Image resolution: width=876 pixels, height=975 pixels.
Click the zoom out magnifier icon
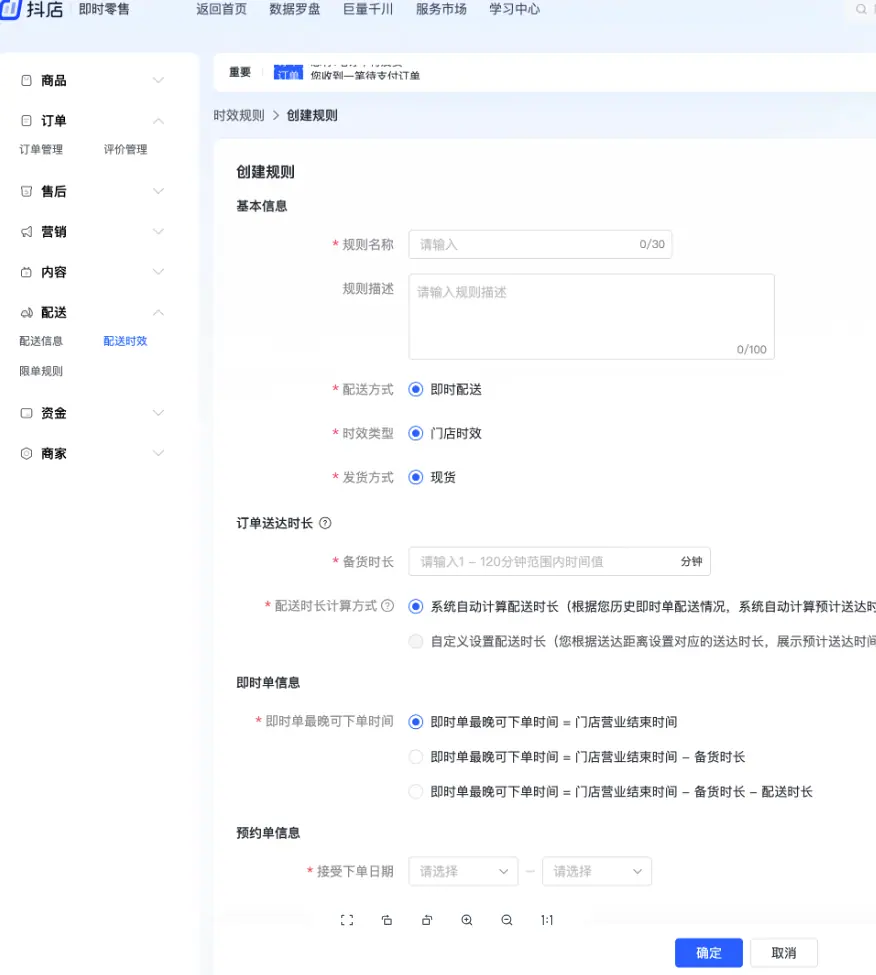pyautogui.click(x=507, y=920)
